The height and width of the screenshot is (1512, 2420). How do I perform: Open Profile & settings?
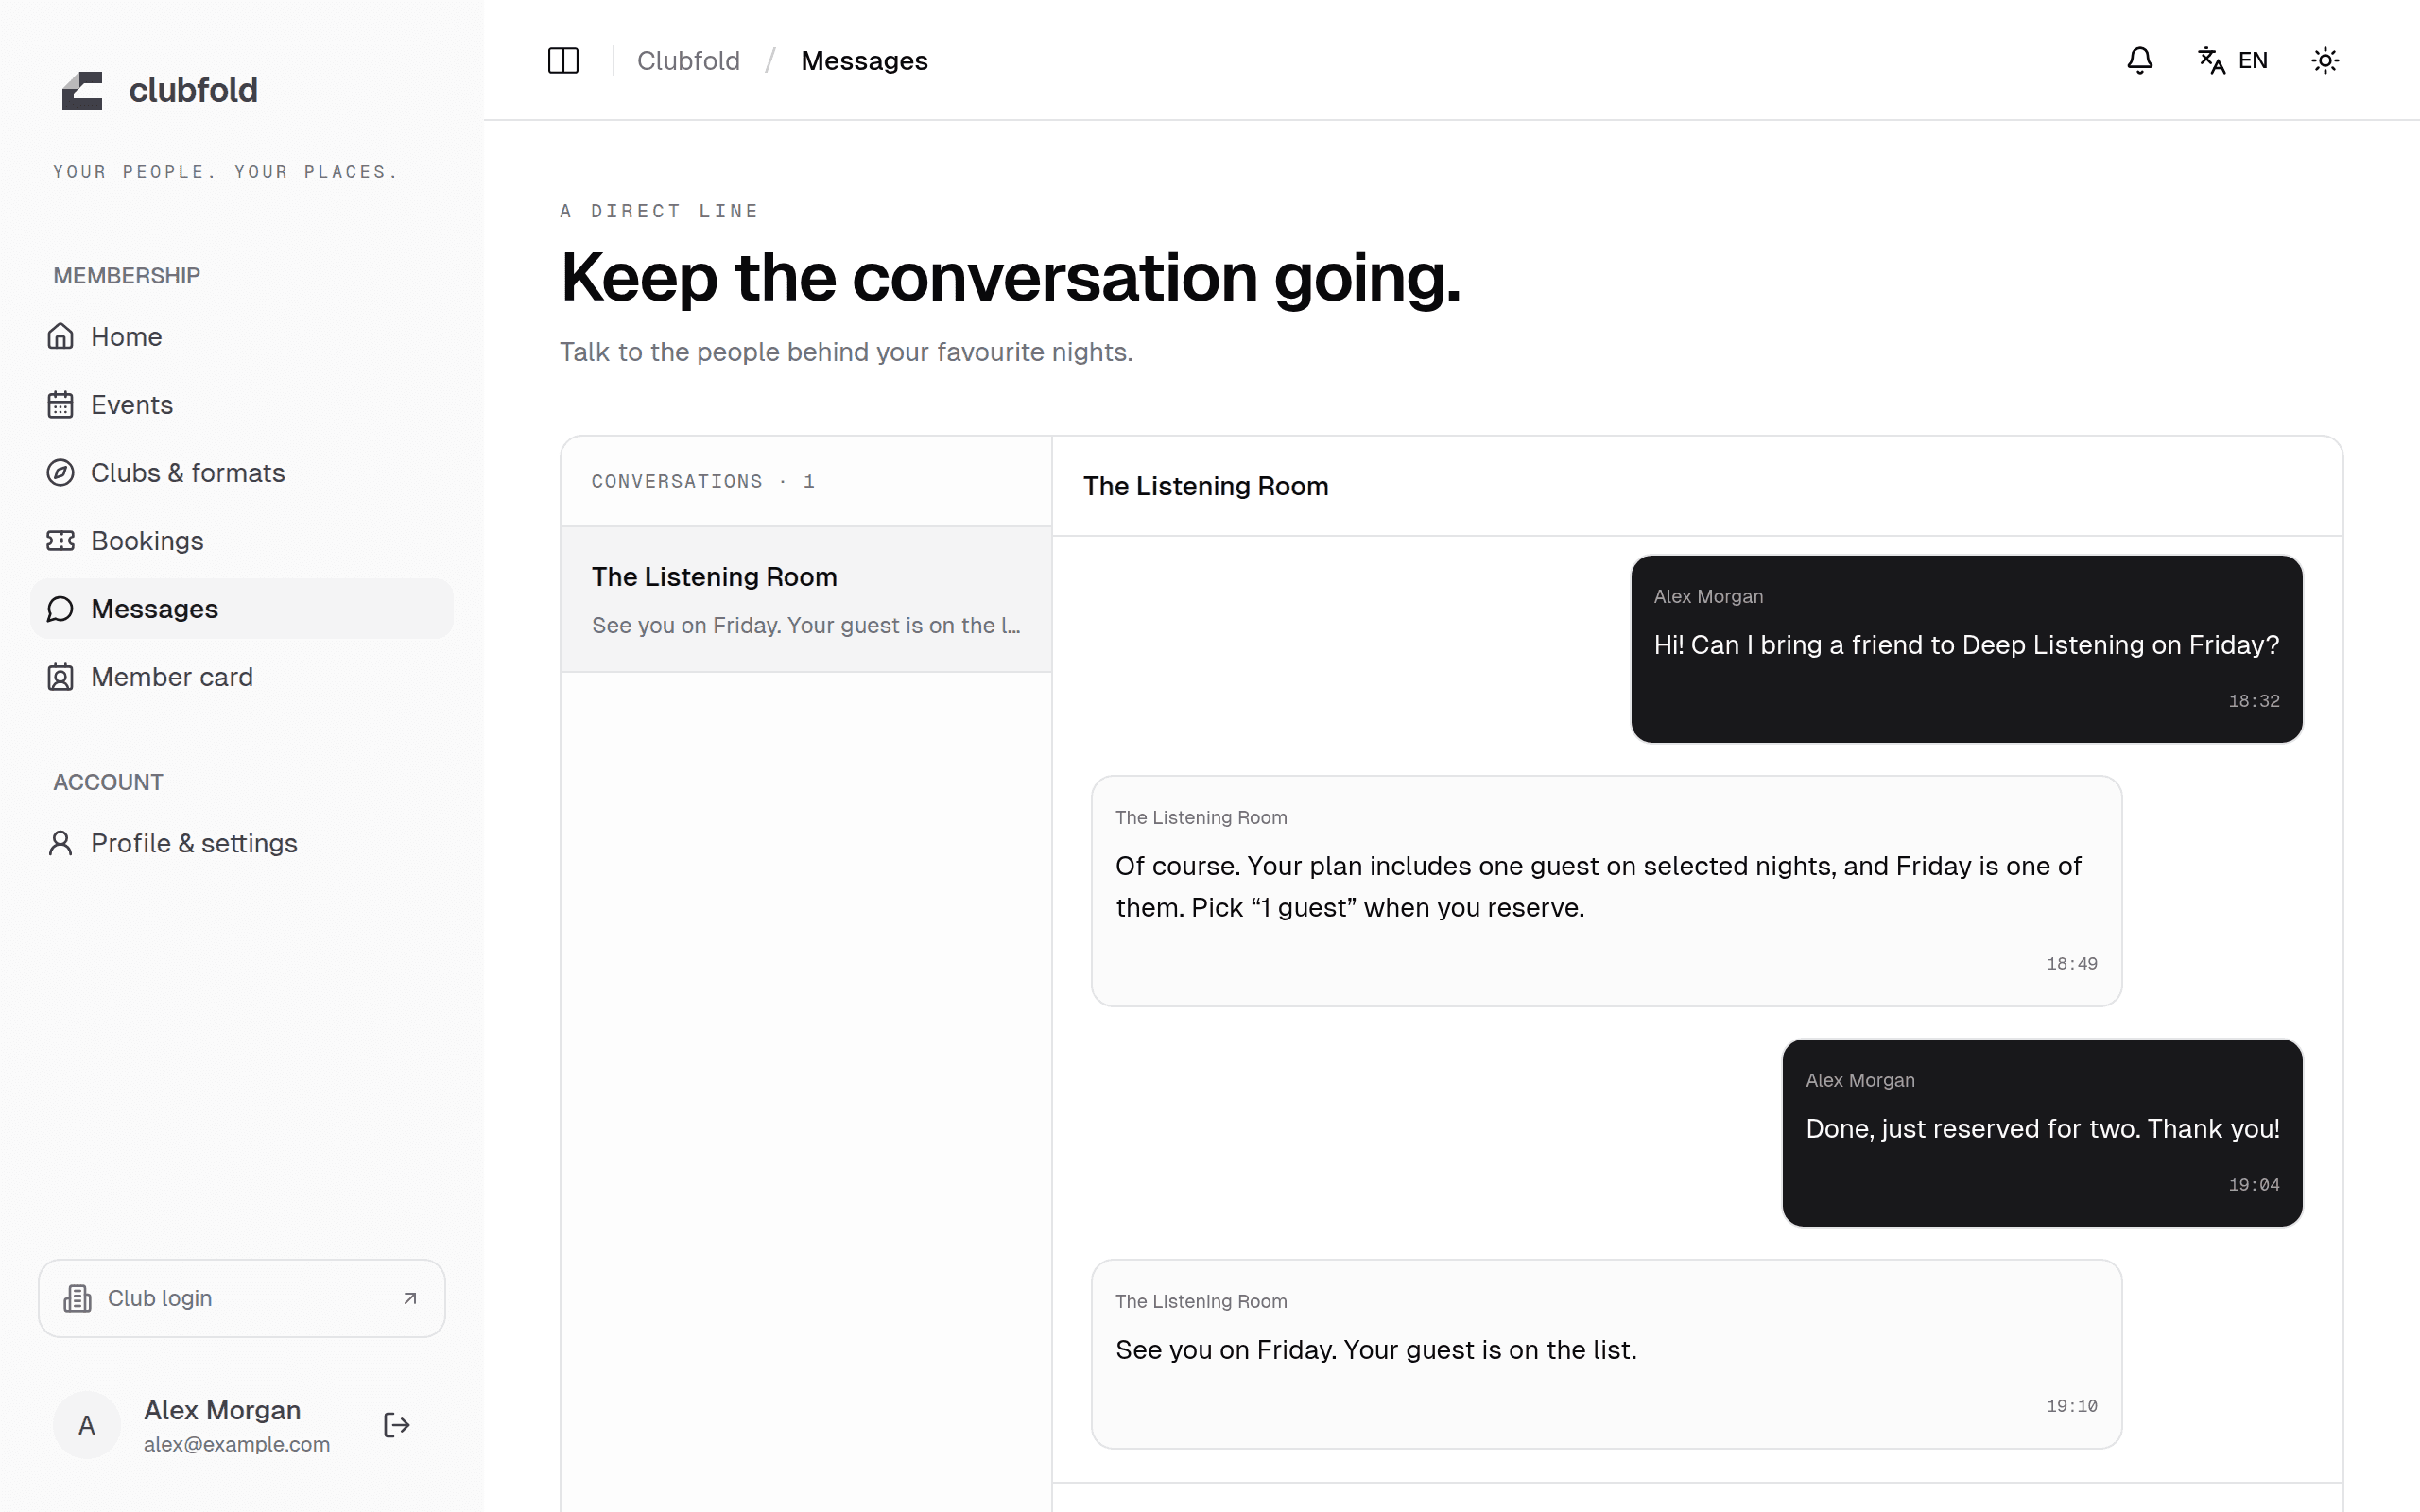(242, 843)
